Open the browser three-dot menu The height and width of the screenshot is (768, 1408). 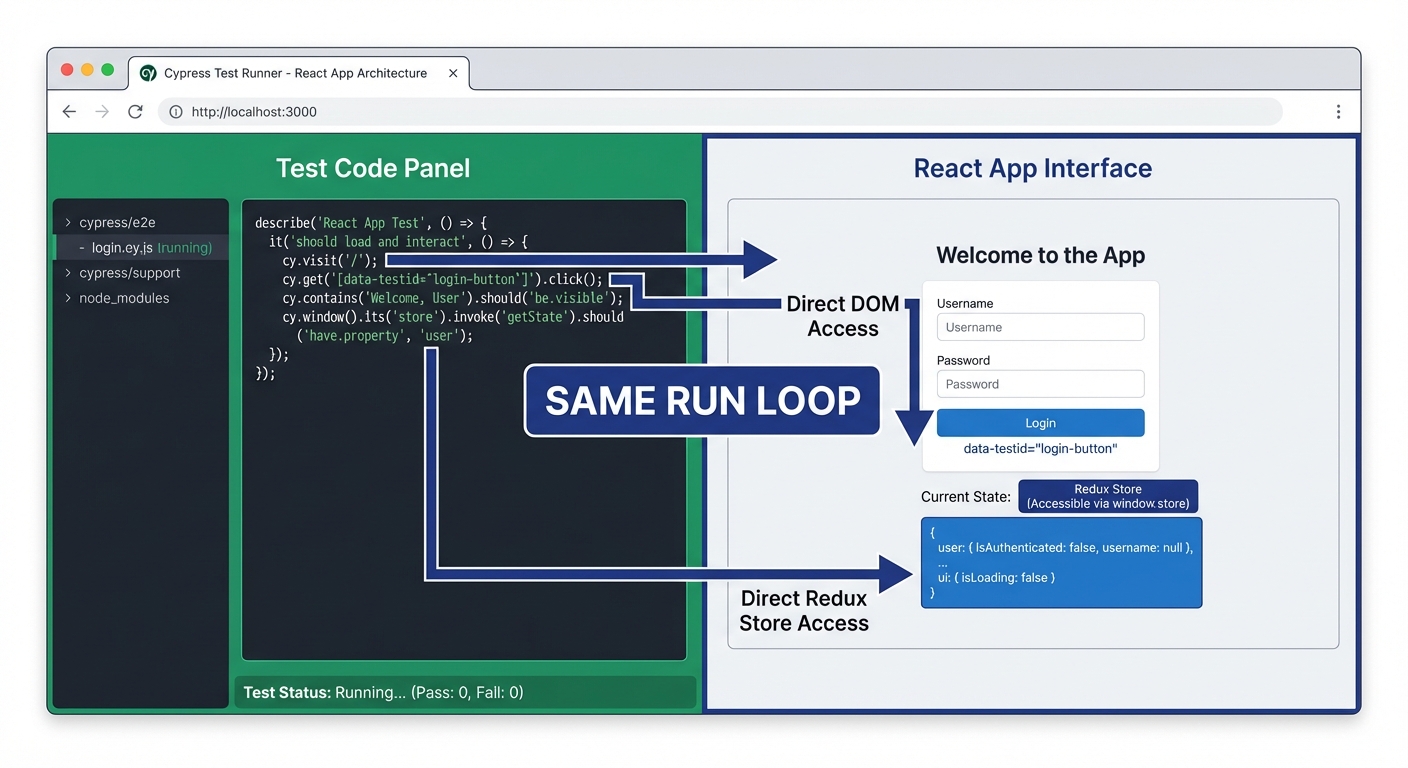(x=1338, y=111)
